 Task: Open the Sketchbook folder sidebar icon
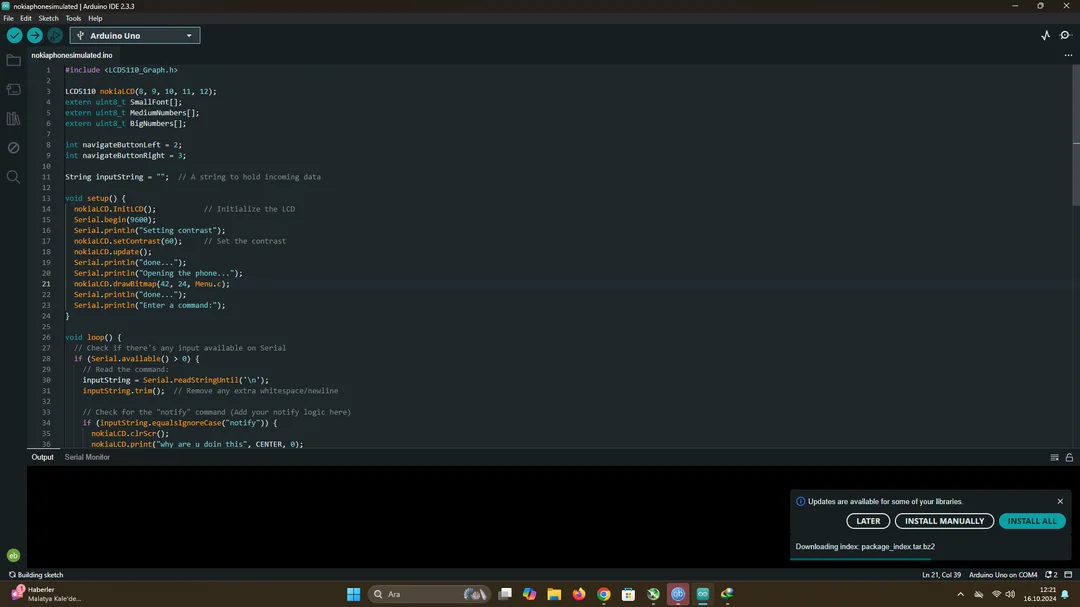point(13,61)
